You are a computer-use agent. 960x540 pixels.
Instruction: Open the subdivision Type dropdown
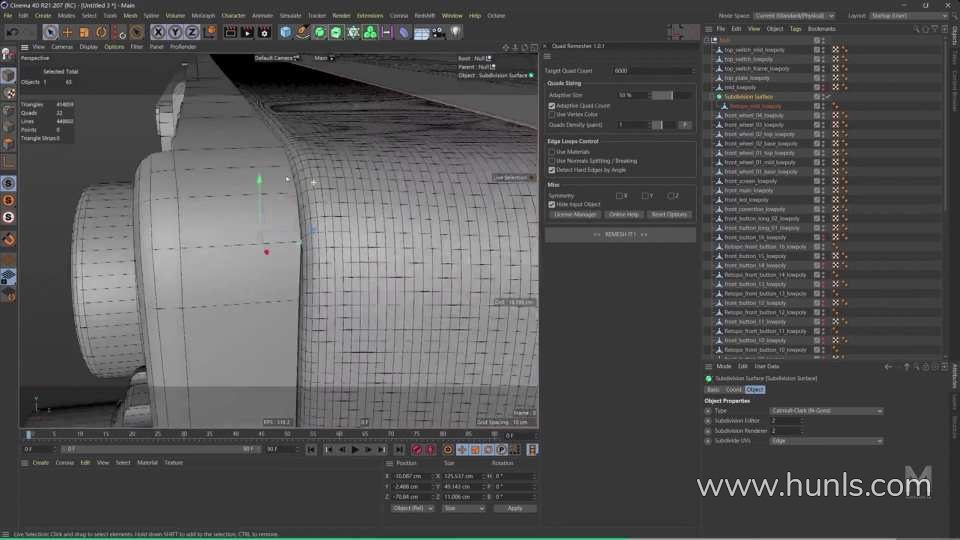(826, 410)
